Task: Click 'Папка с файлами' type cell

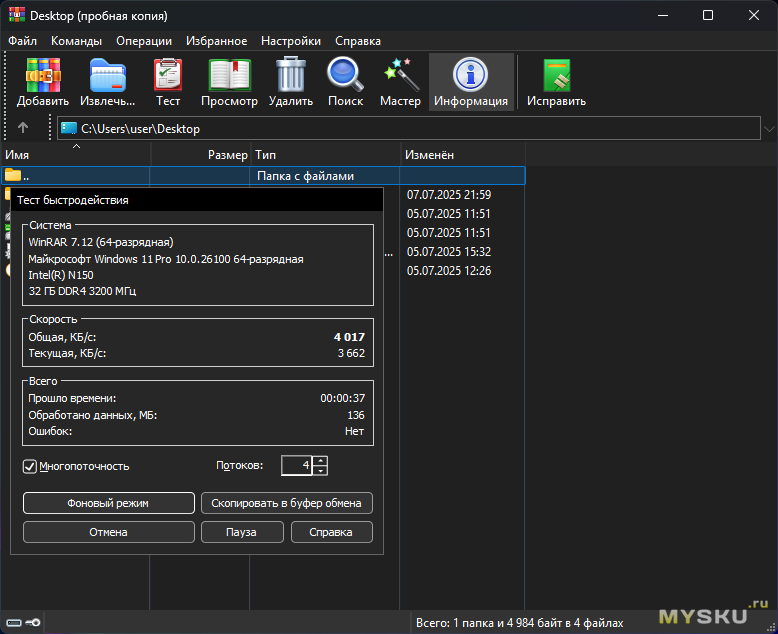Action: (x=305, y=176)
